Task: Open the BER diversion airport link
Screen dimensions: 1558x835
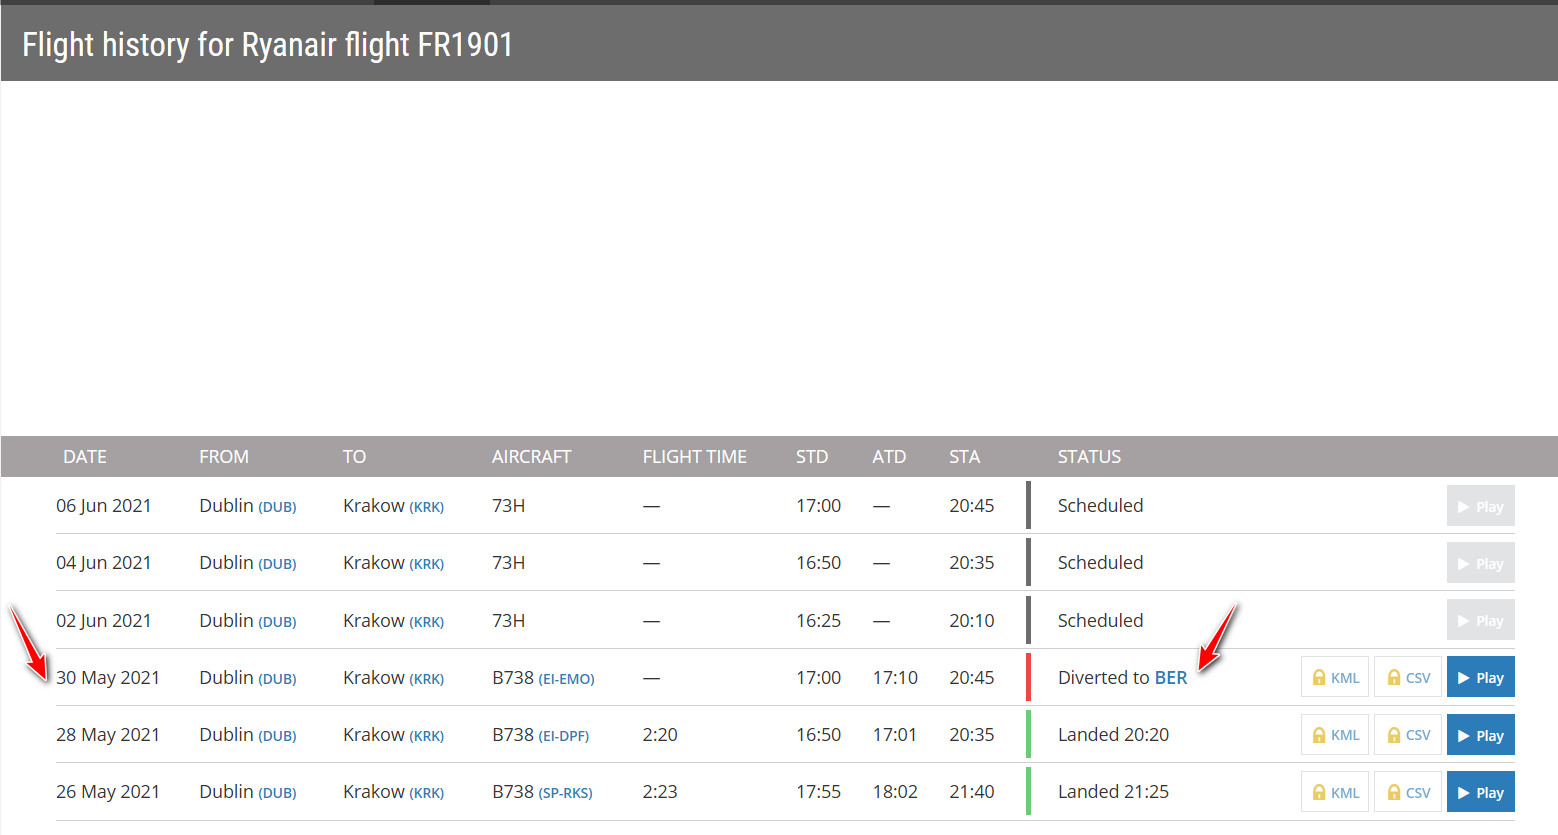Action: [x=1171, y=677]
